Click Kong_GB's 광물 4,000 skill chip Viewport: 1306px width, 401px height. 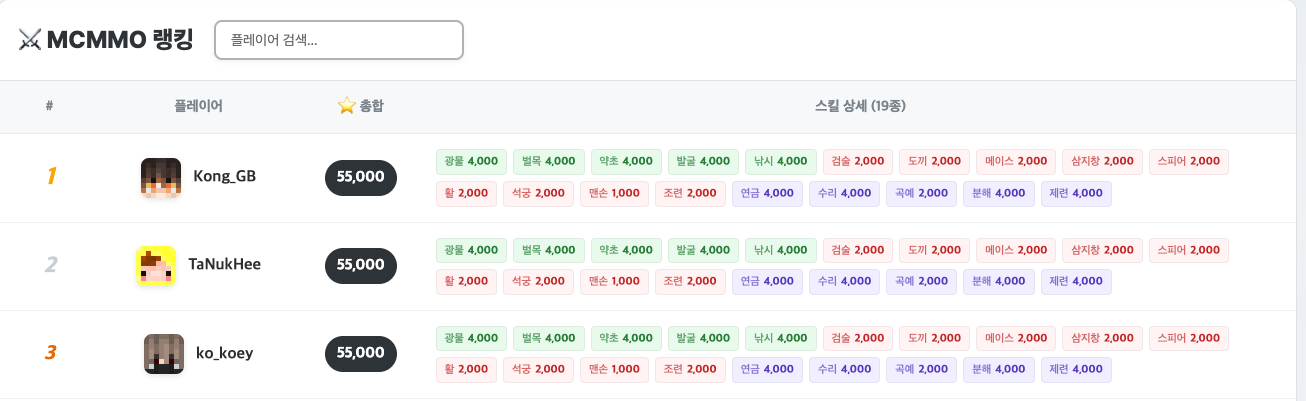(471, 161)
